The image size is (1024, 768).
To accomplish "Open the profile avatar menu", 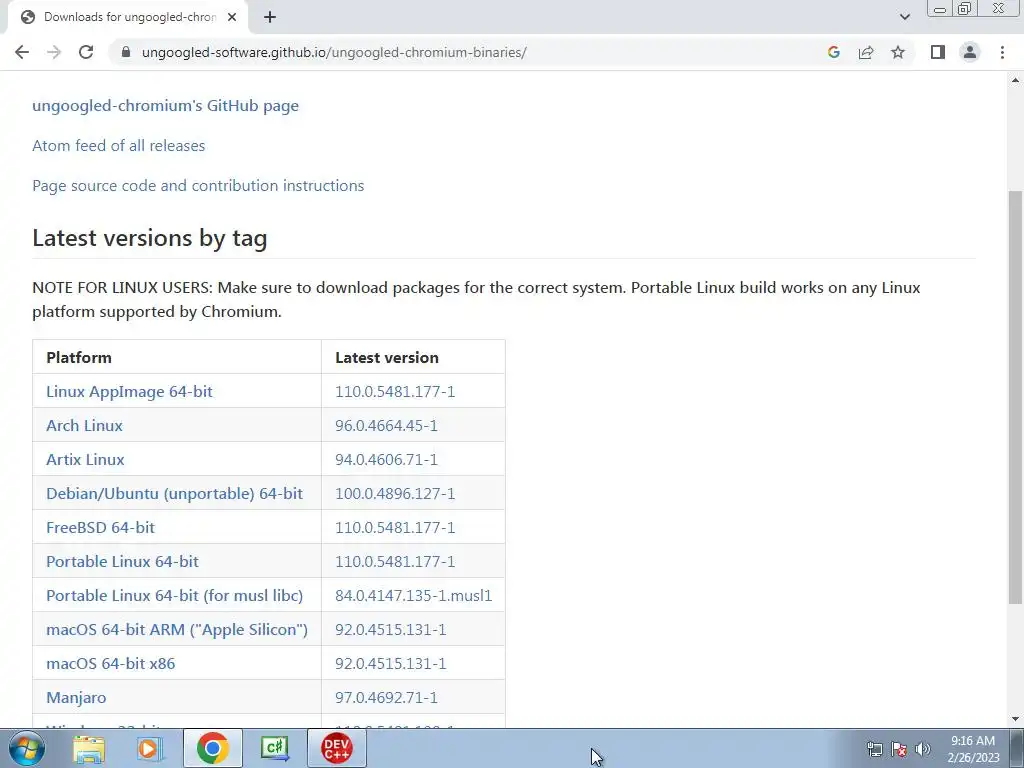I will [x=970, y=52].
